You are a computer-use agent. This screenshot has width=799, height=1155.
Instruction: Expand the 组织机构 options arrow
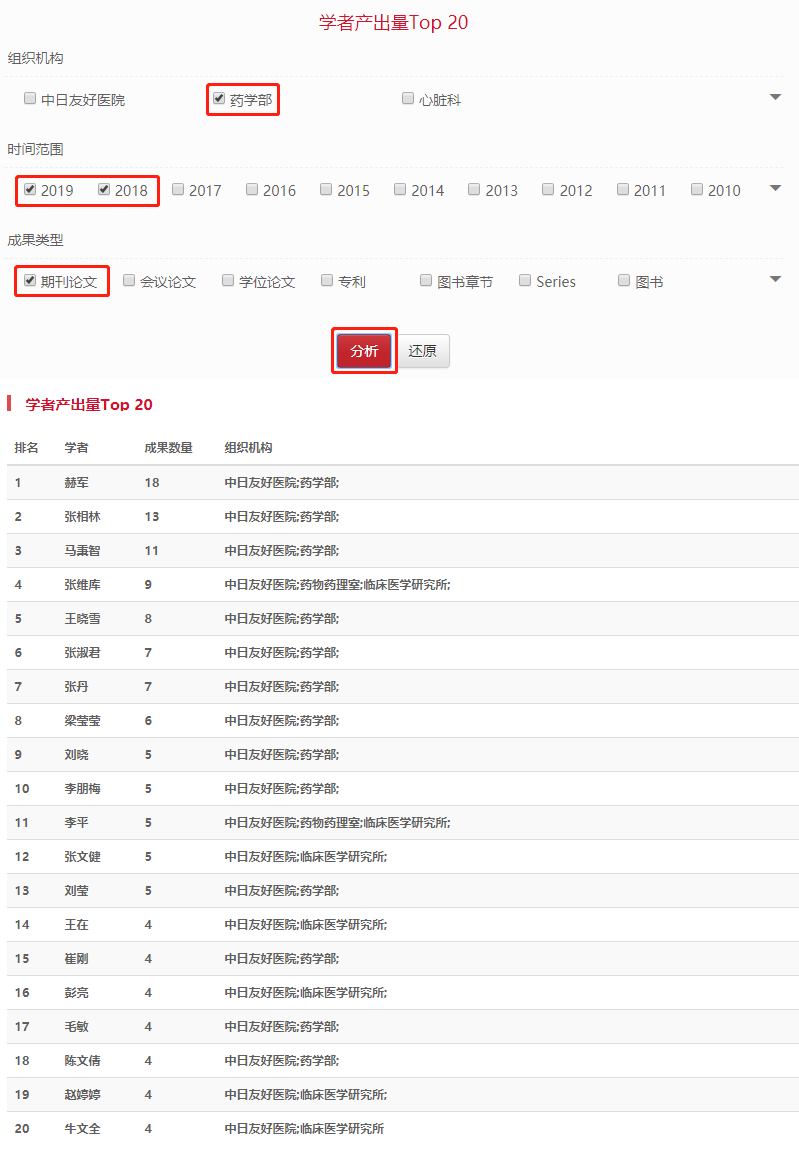coord(775,97)
